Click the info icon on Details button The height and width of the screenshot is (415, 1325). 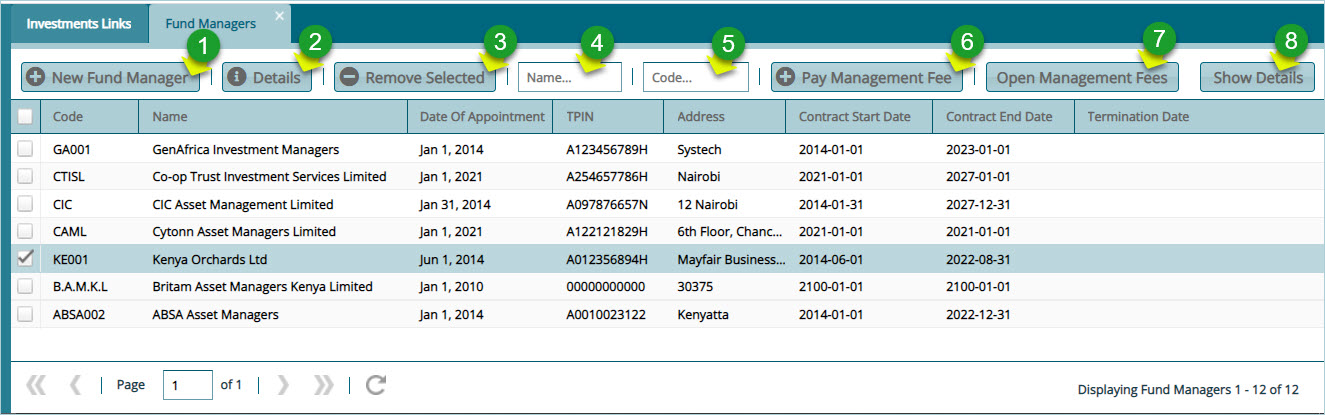click(238, 77)
